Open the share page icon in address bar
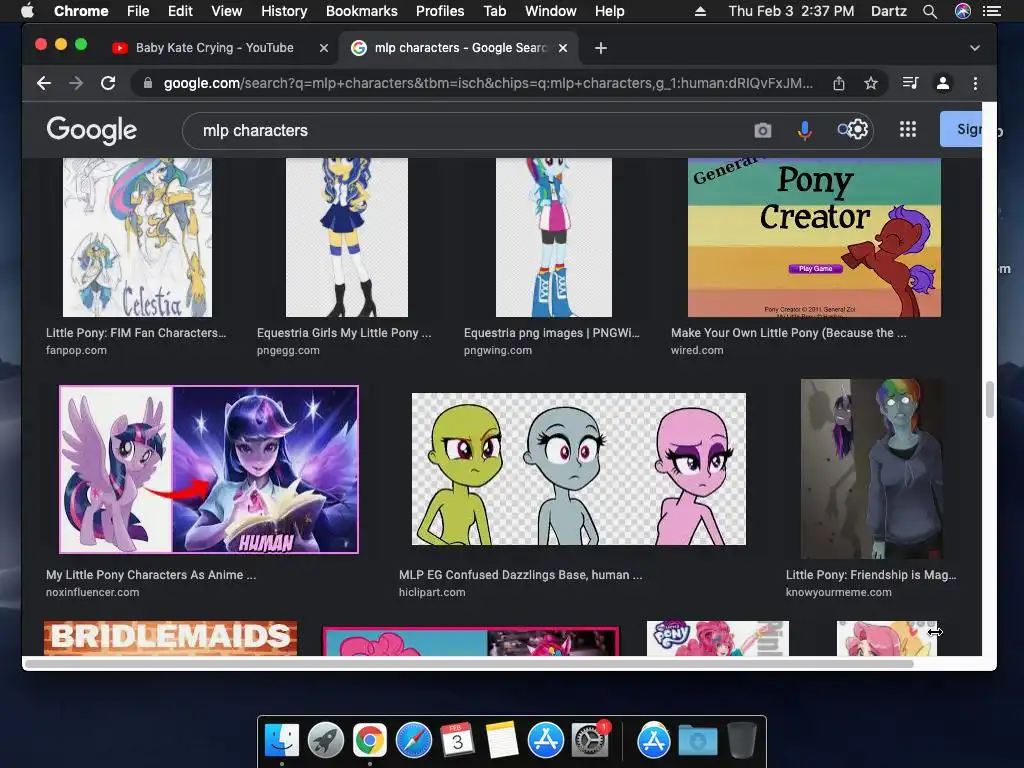 (x=839, y=83)
